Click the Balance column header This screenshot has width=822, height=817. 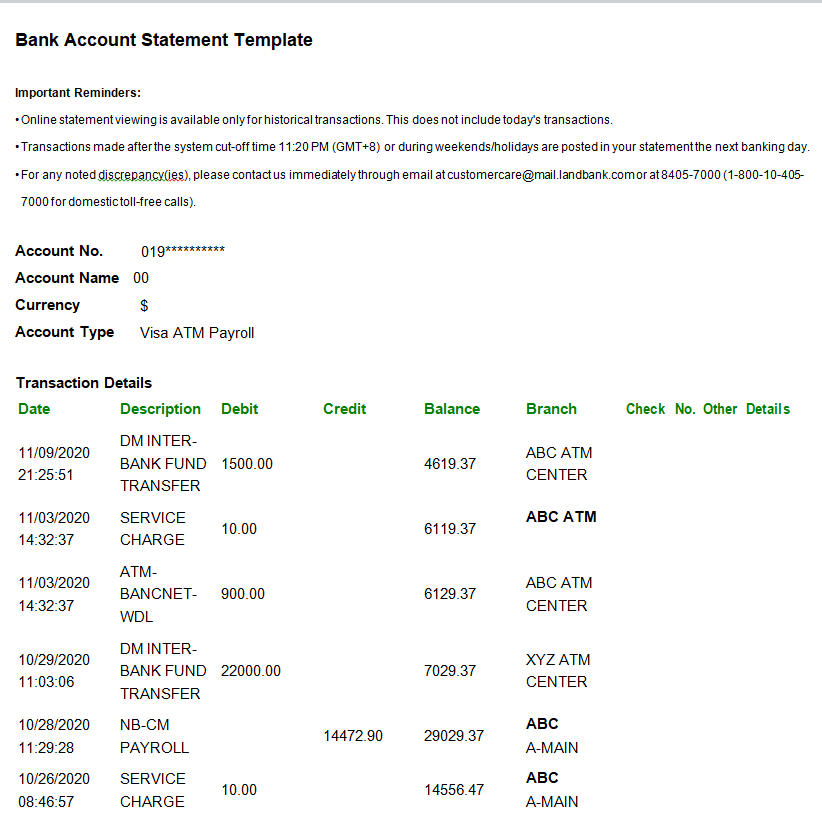[452, 409]
